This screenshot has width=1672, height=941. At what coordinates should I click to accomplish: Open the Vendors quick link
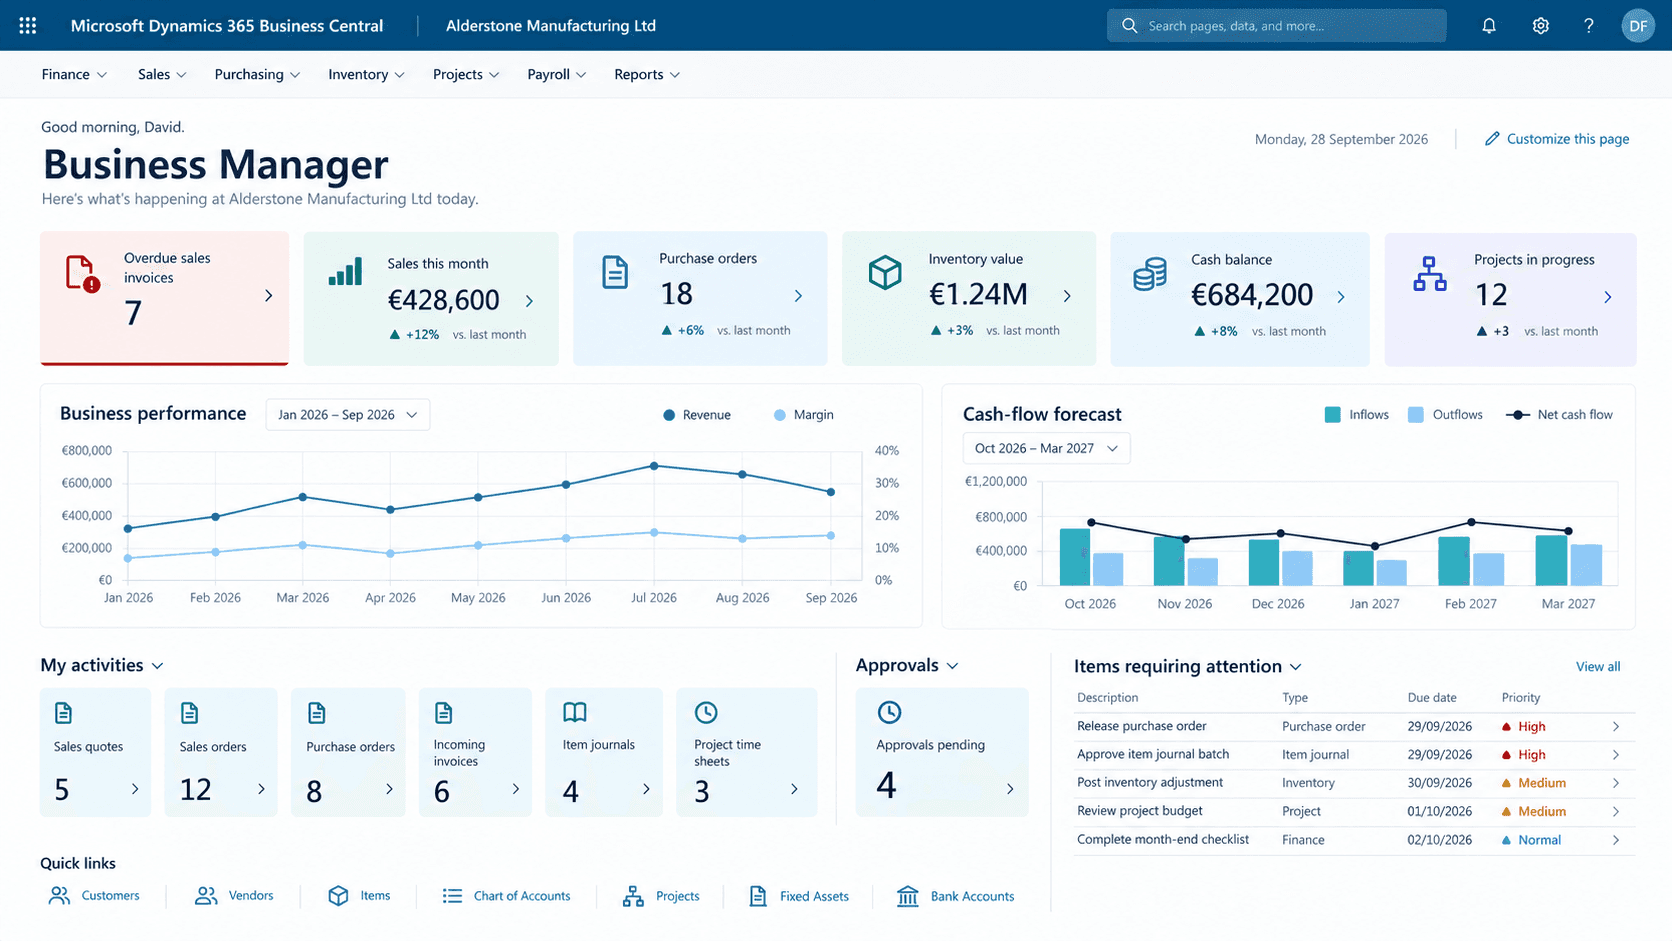(x=234, y=896)
